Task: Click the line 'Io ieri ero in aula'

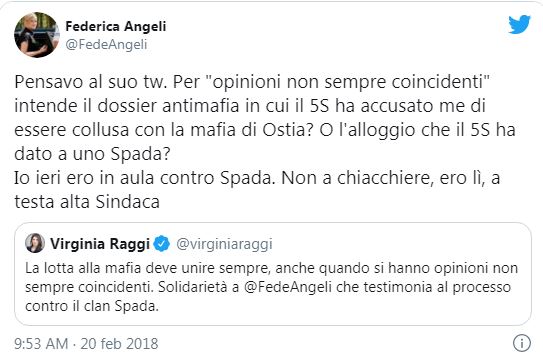Action: coord(257,178)
